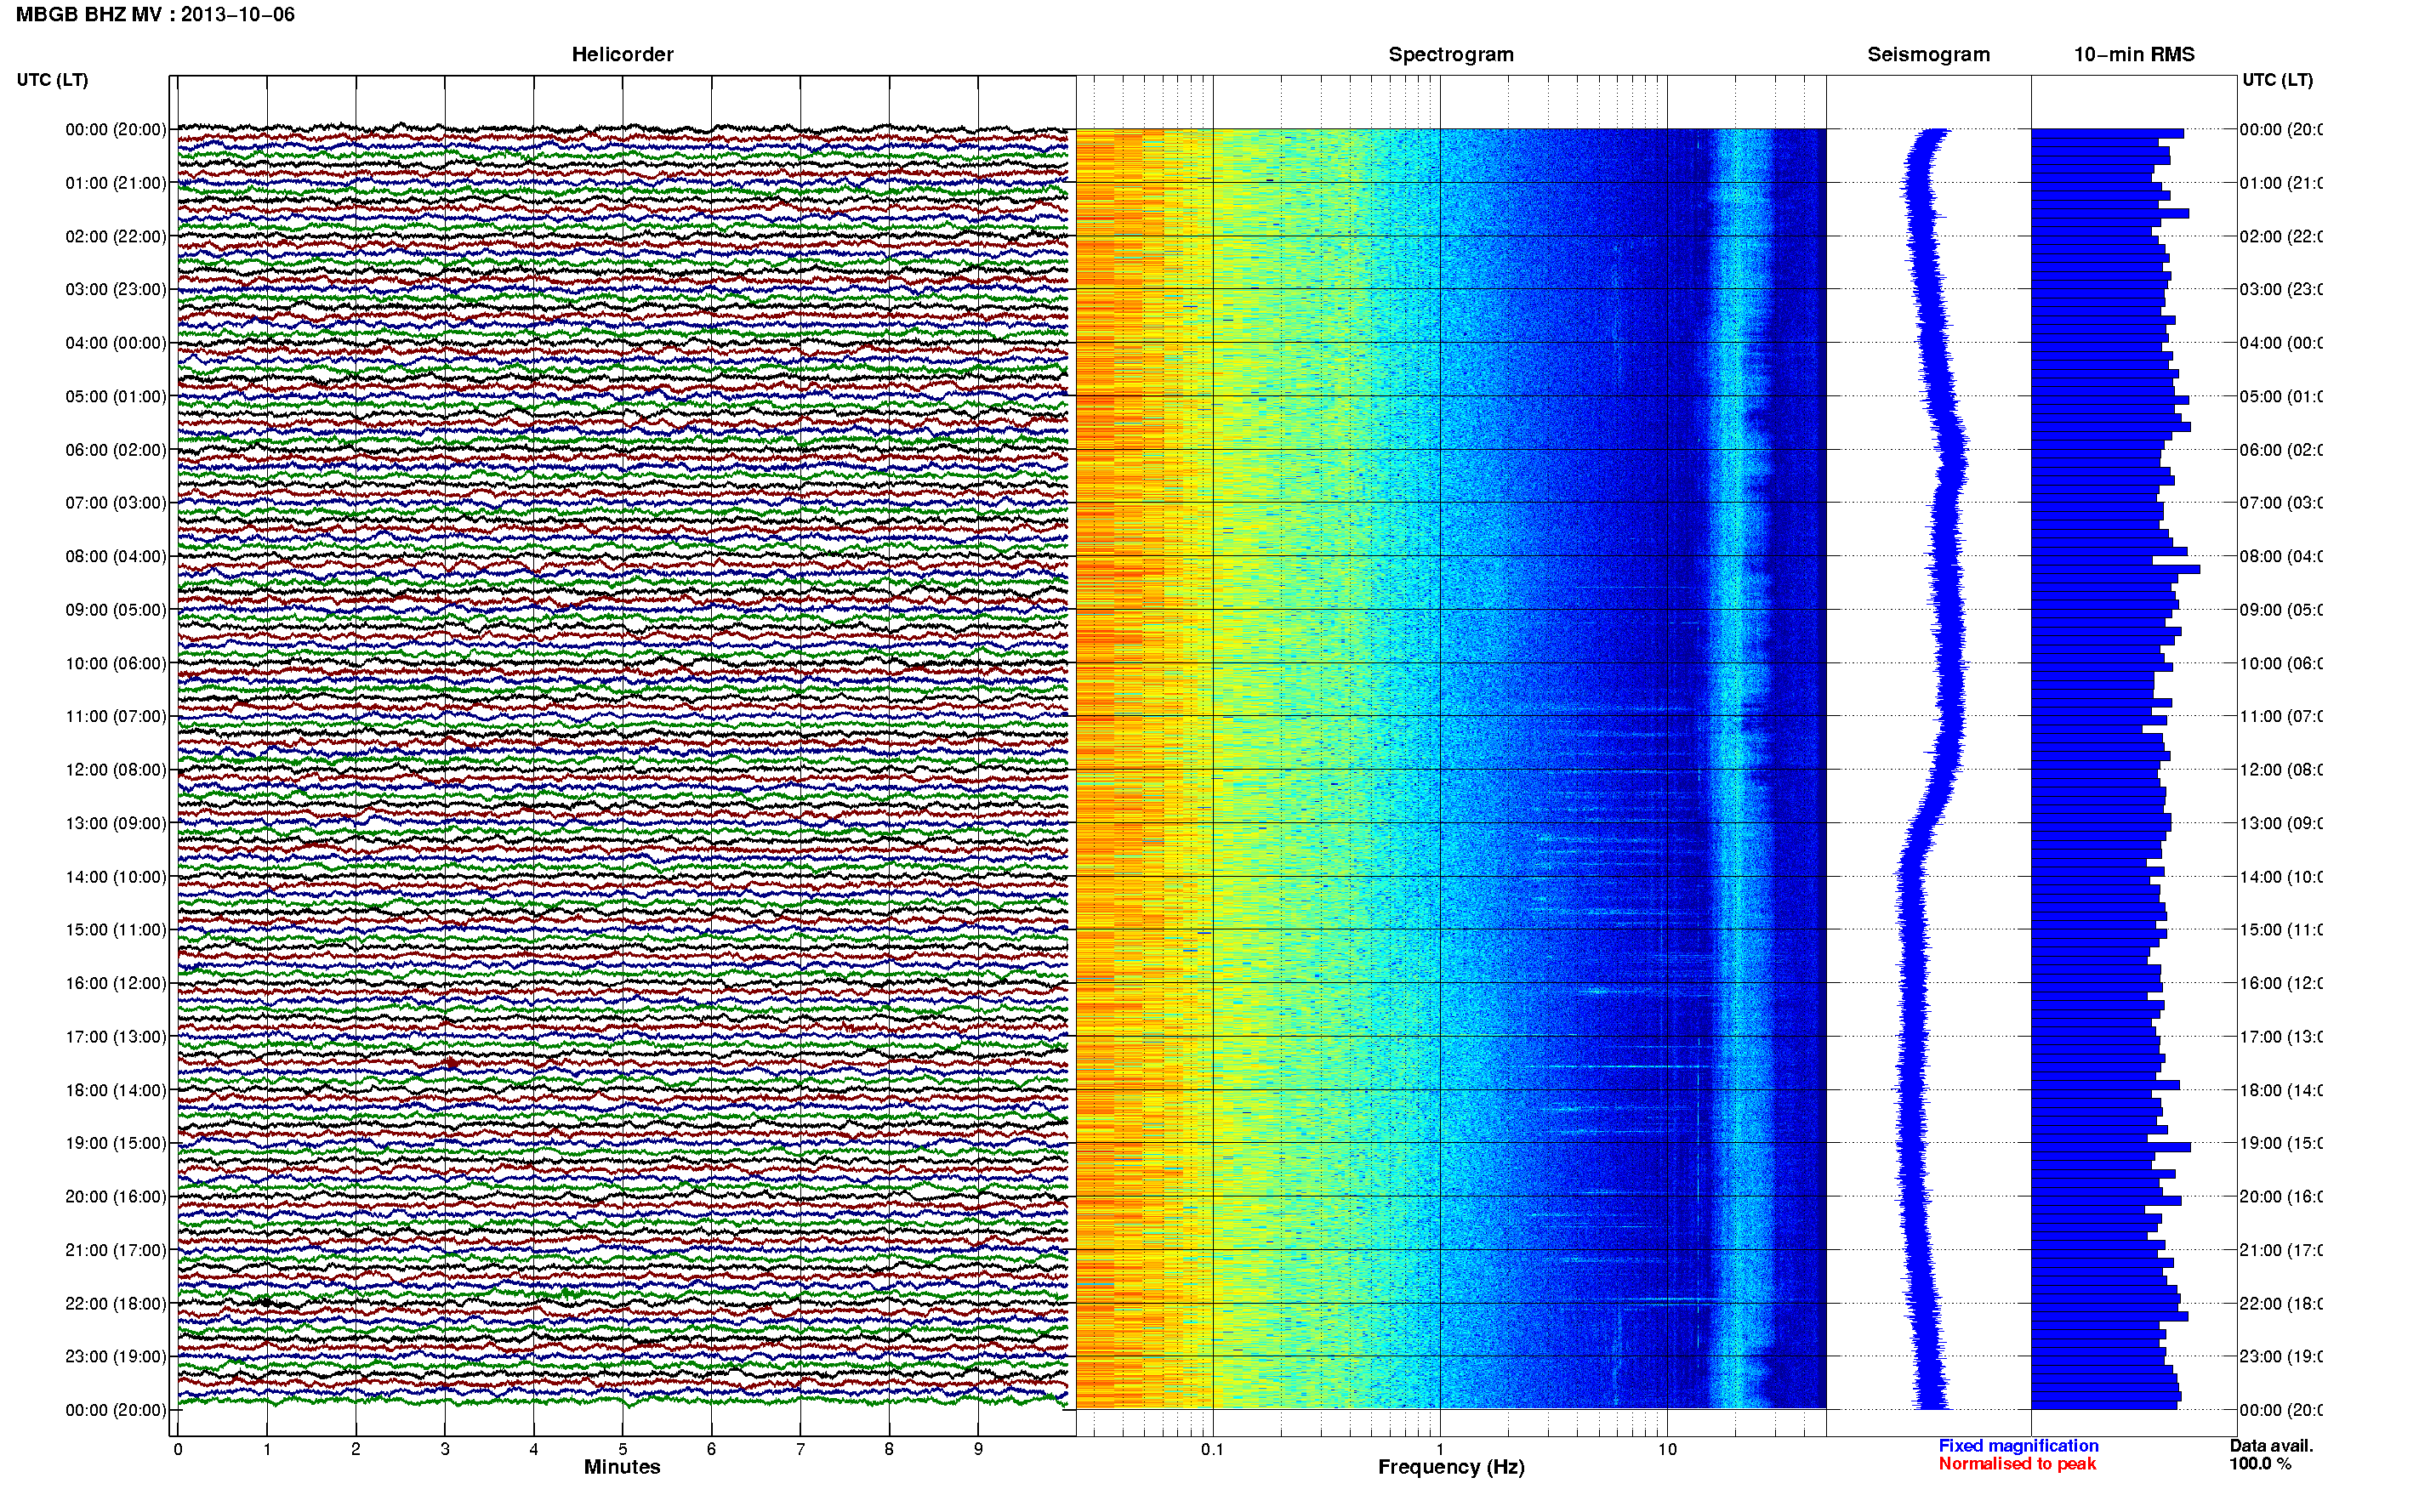Click the left '20:00 (16:00)' time label
The width and height of the screenshot is (2419, 1512).
coord(116,1196)
